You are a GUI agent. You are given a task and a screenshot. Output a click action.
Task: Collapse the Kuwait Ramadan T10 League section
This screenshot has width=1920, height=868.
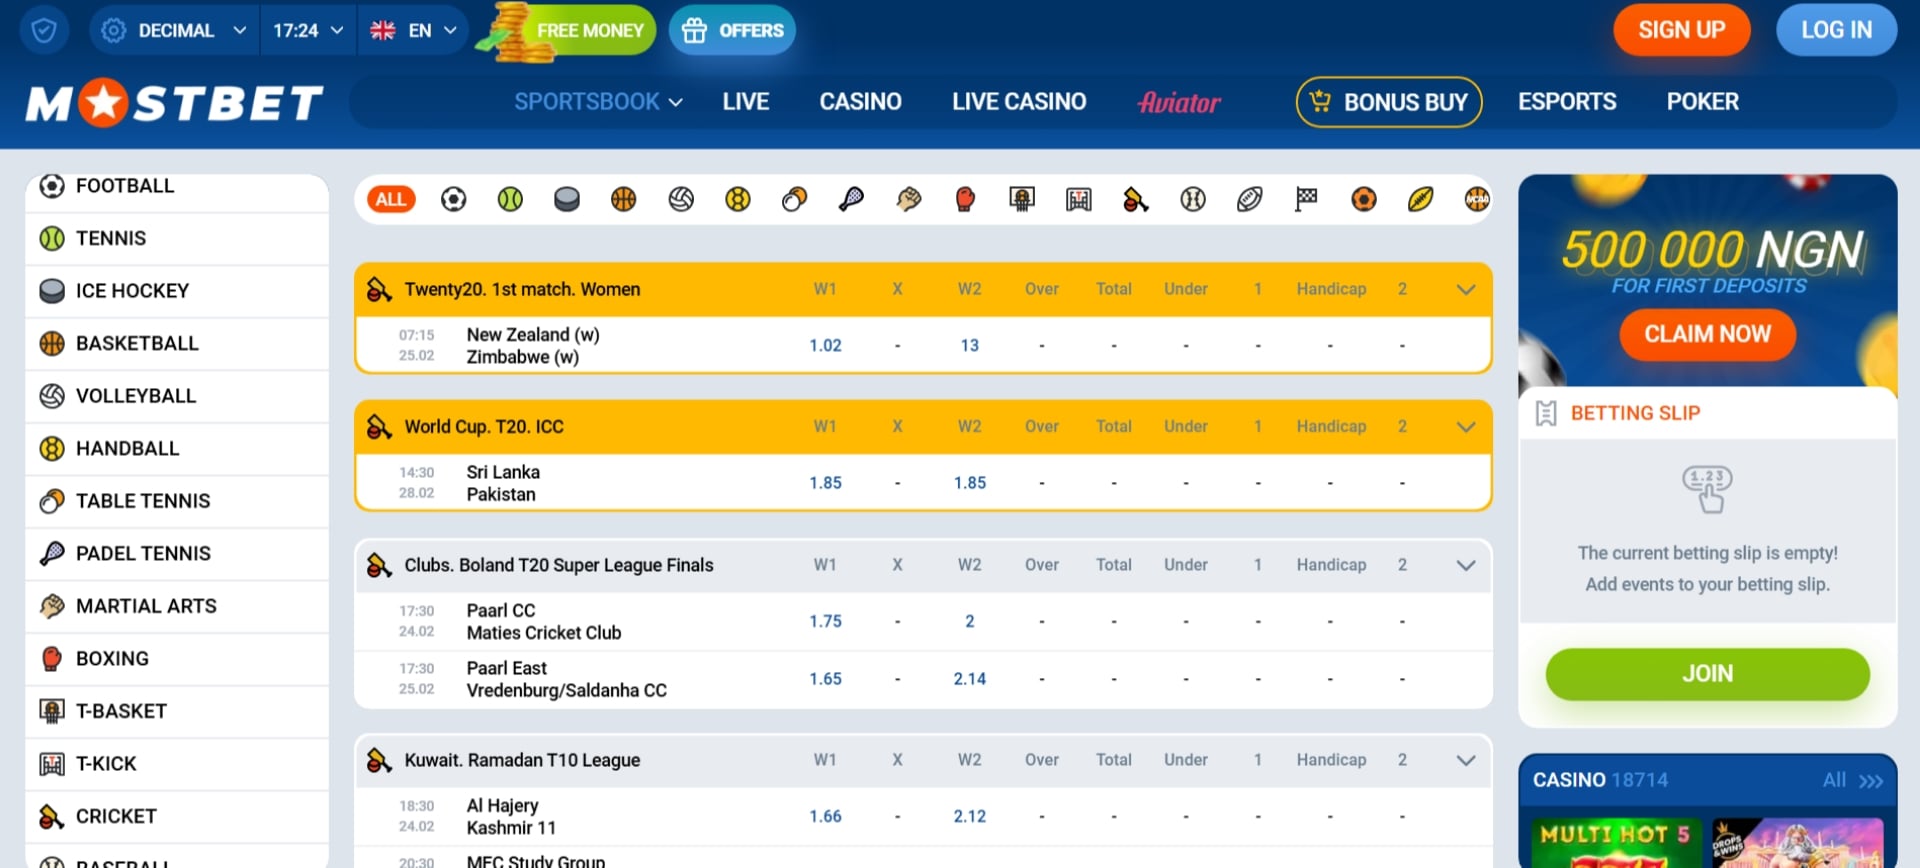(1466, 760)
